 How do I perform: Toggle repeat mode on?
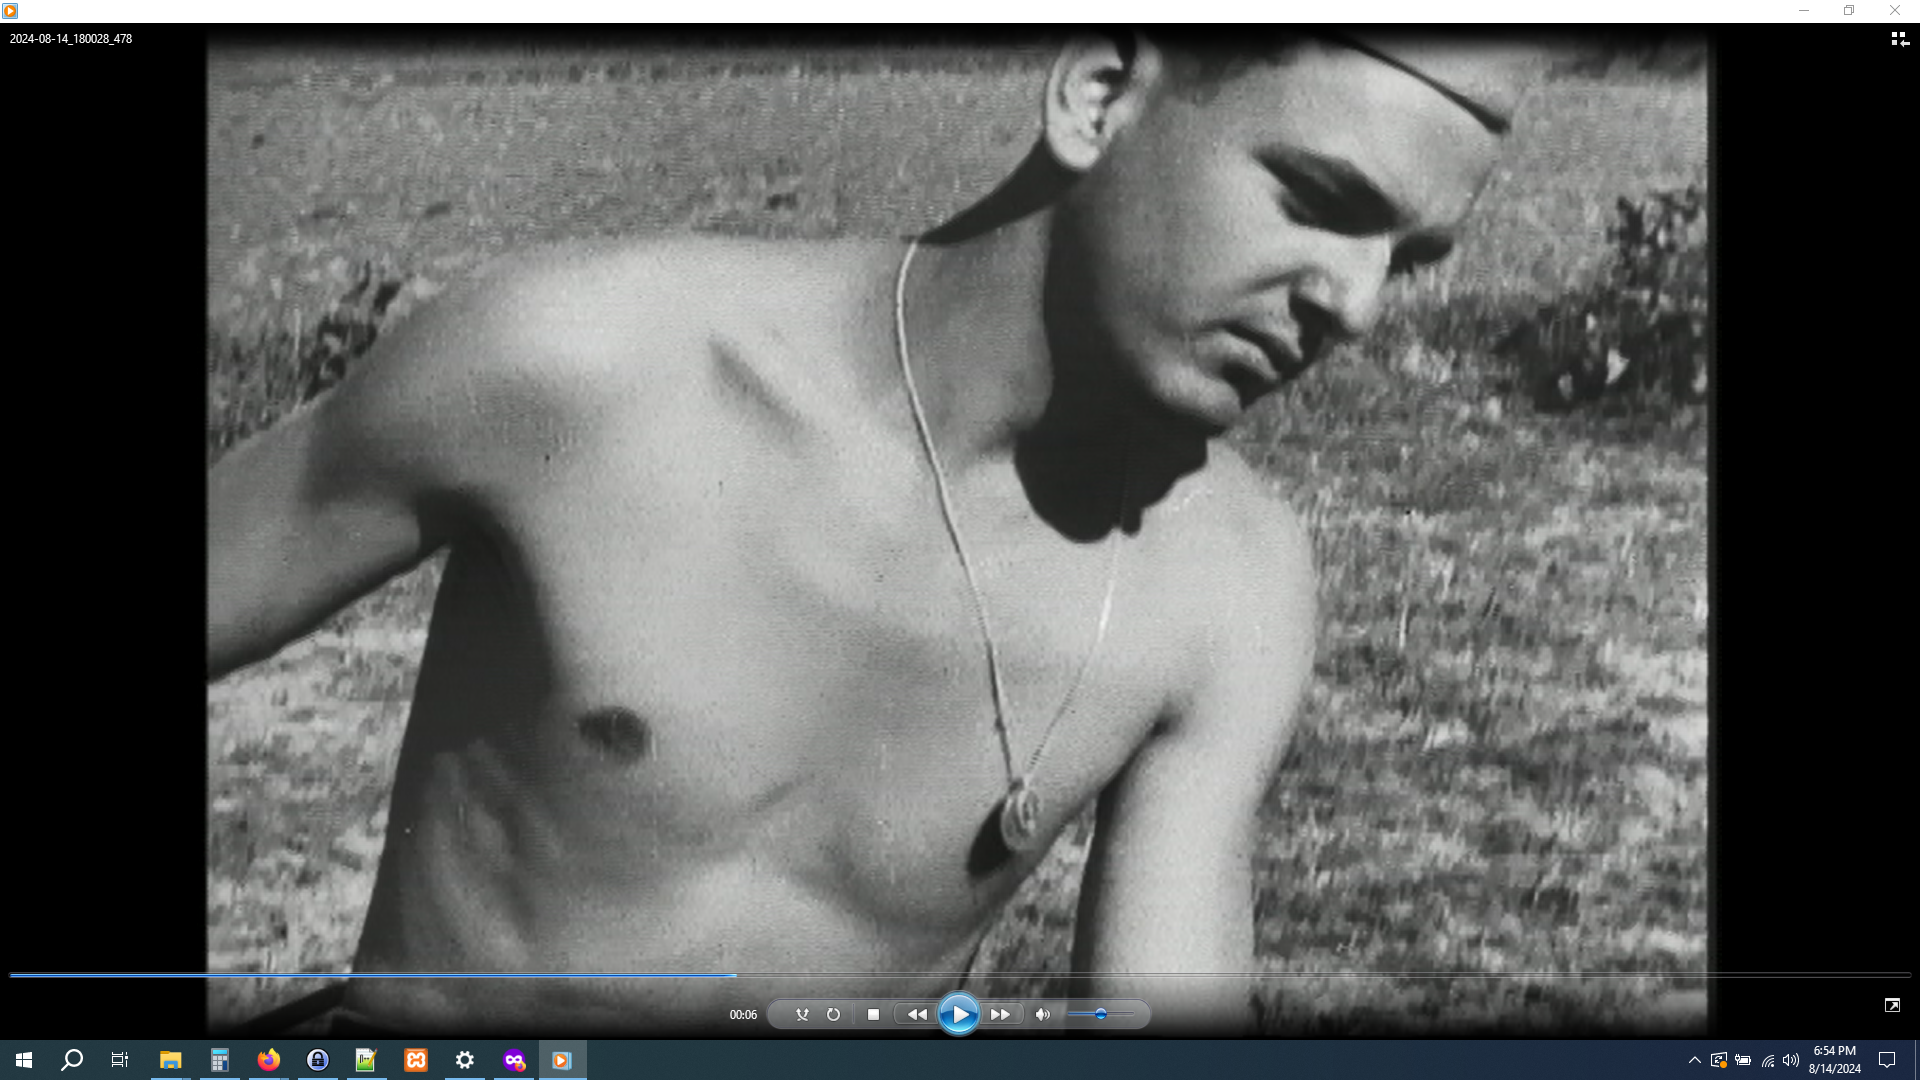[833, 1014]
